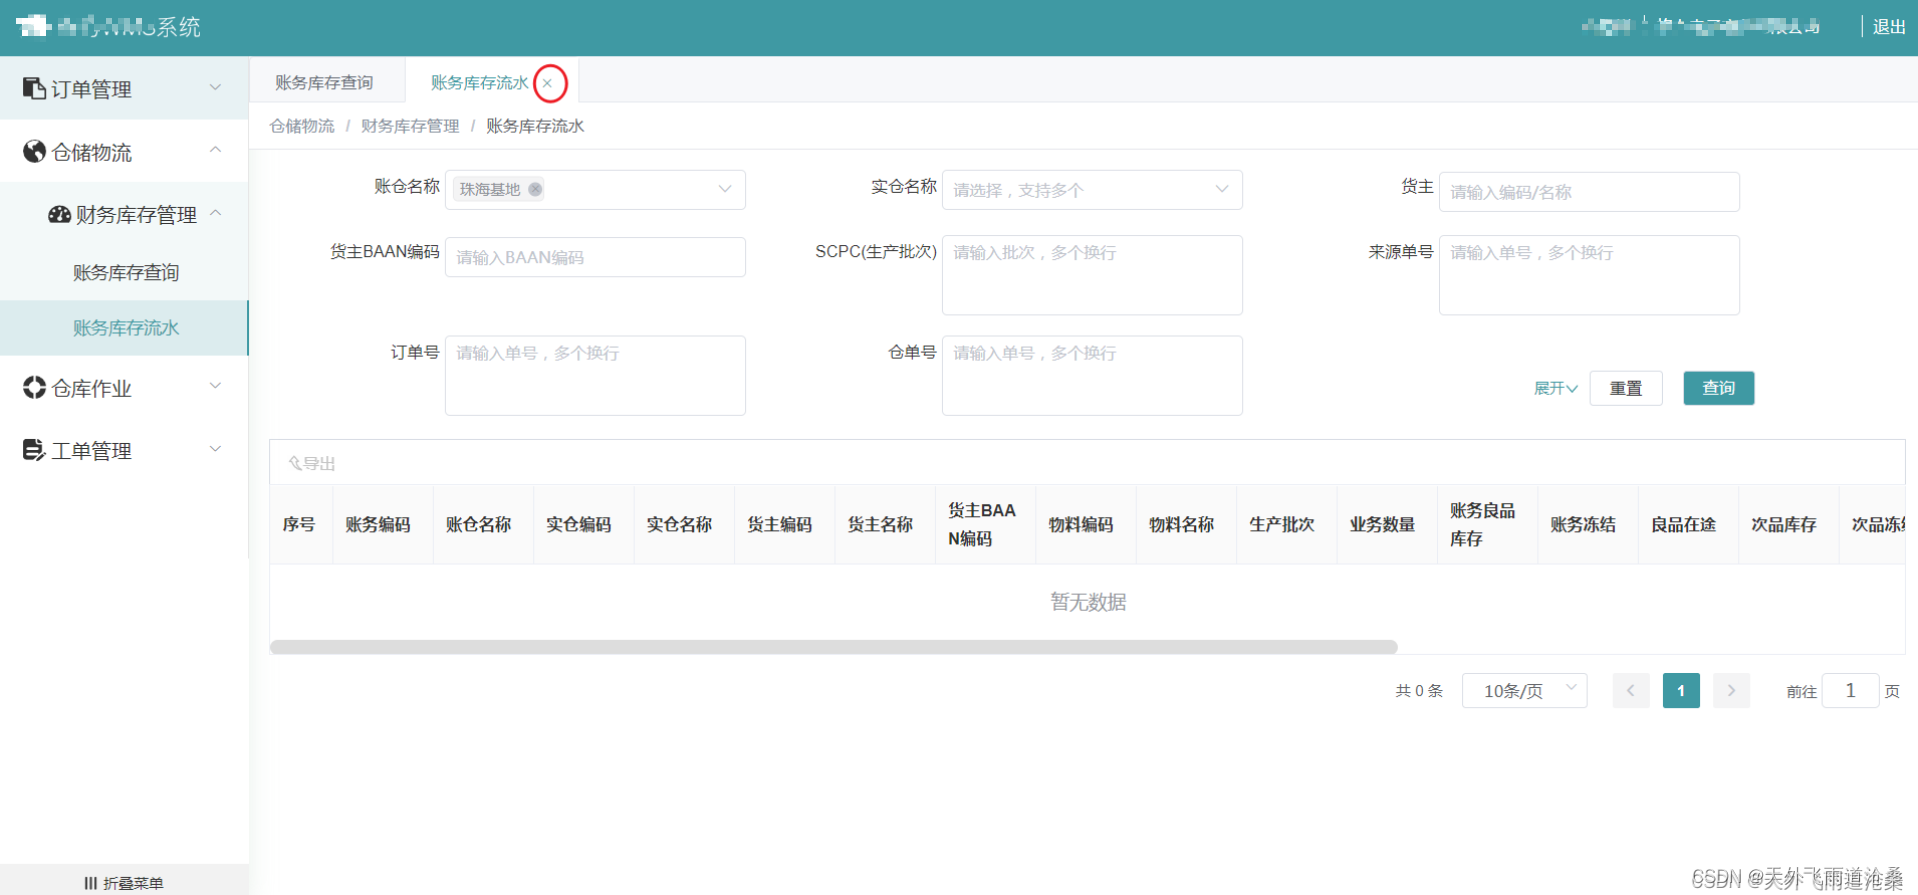1918x895 pixels.
Task: Click the 仓储物流 breadcrumb
Action: 302,126
